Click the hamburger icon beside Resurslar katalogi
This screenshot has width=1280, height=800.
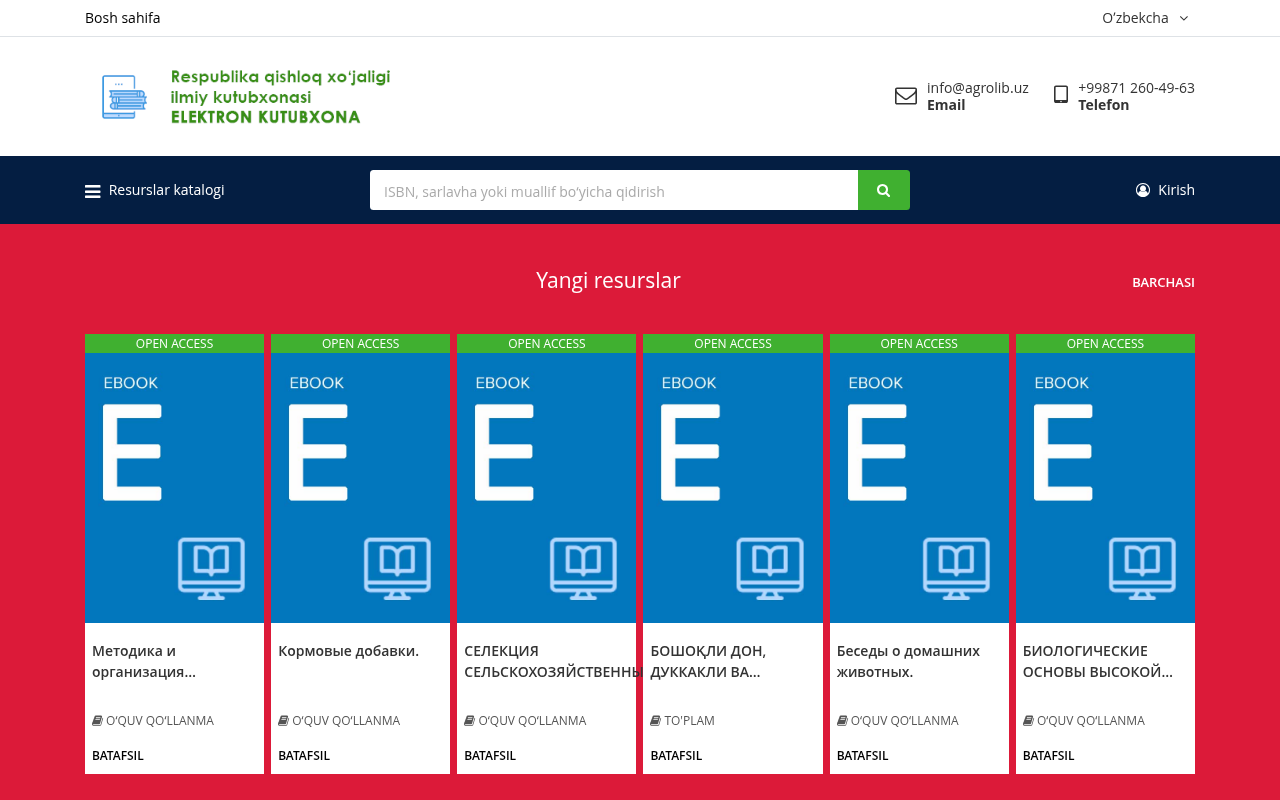click(93, 191)
